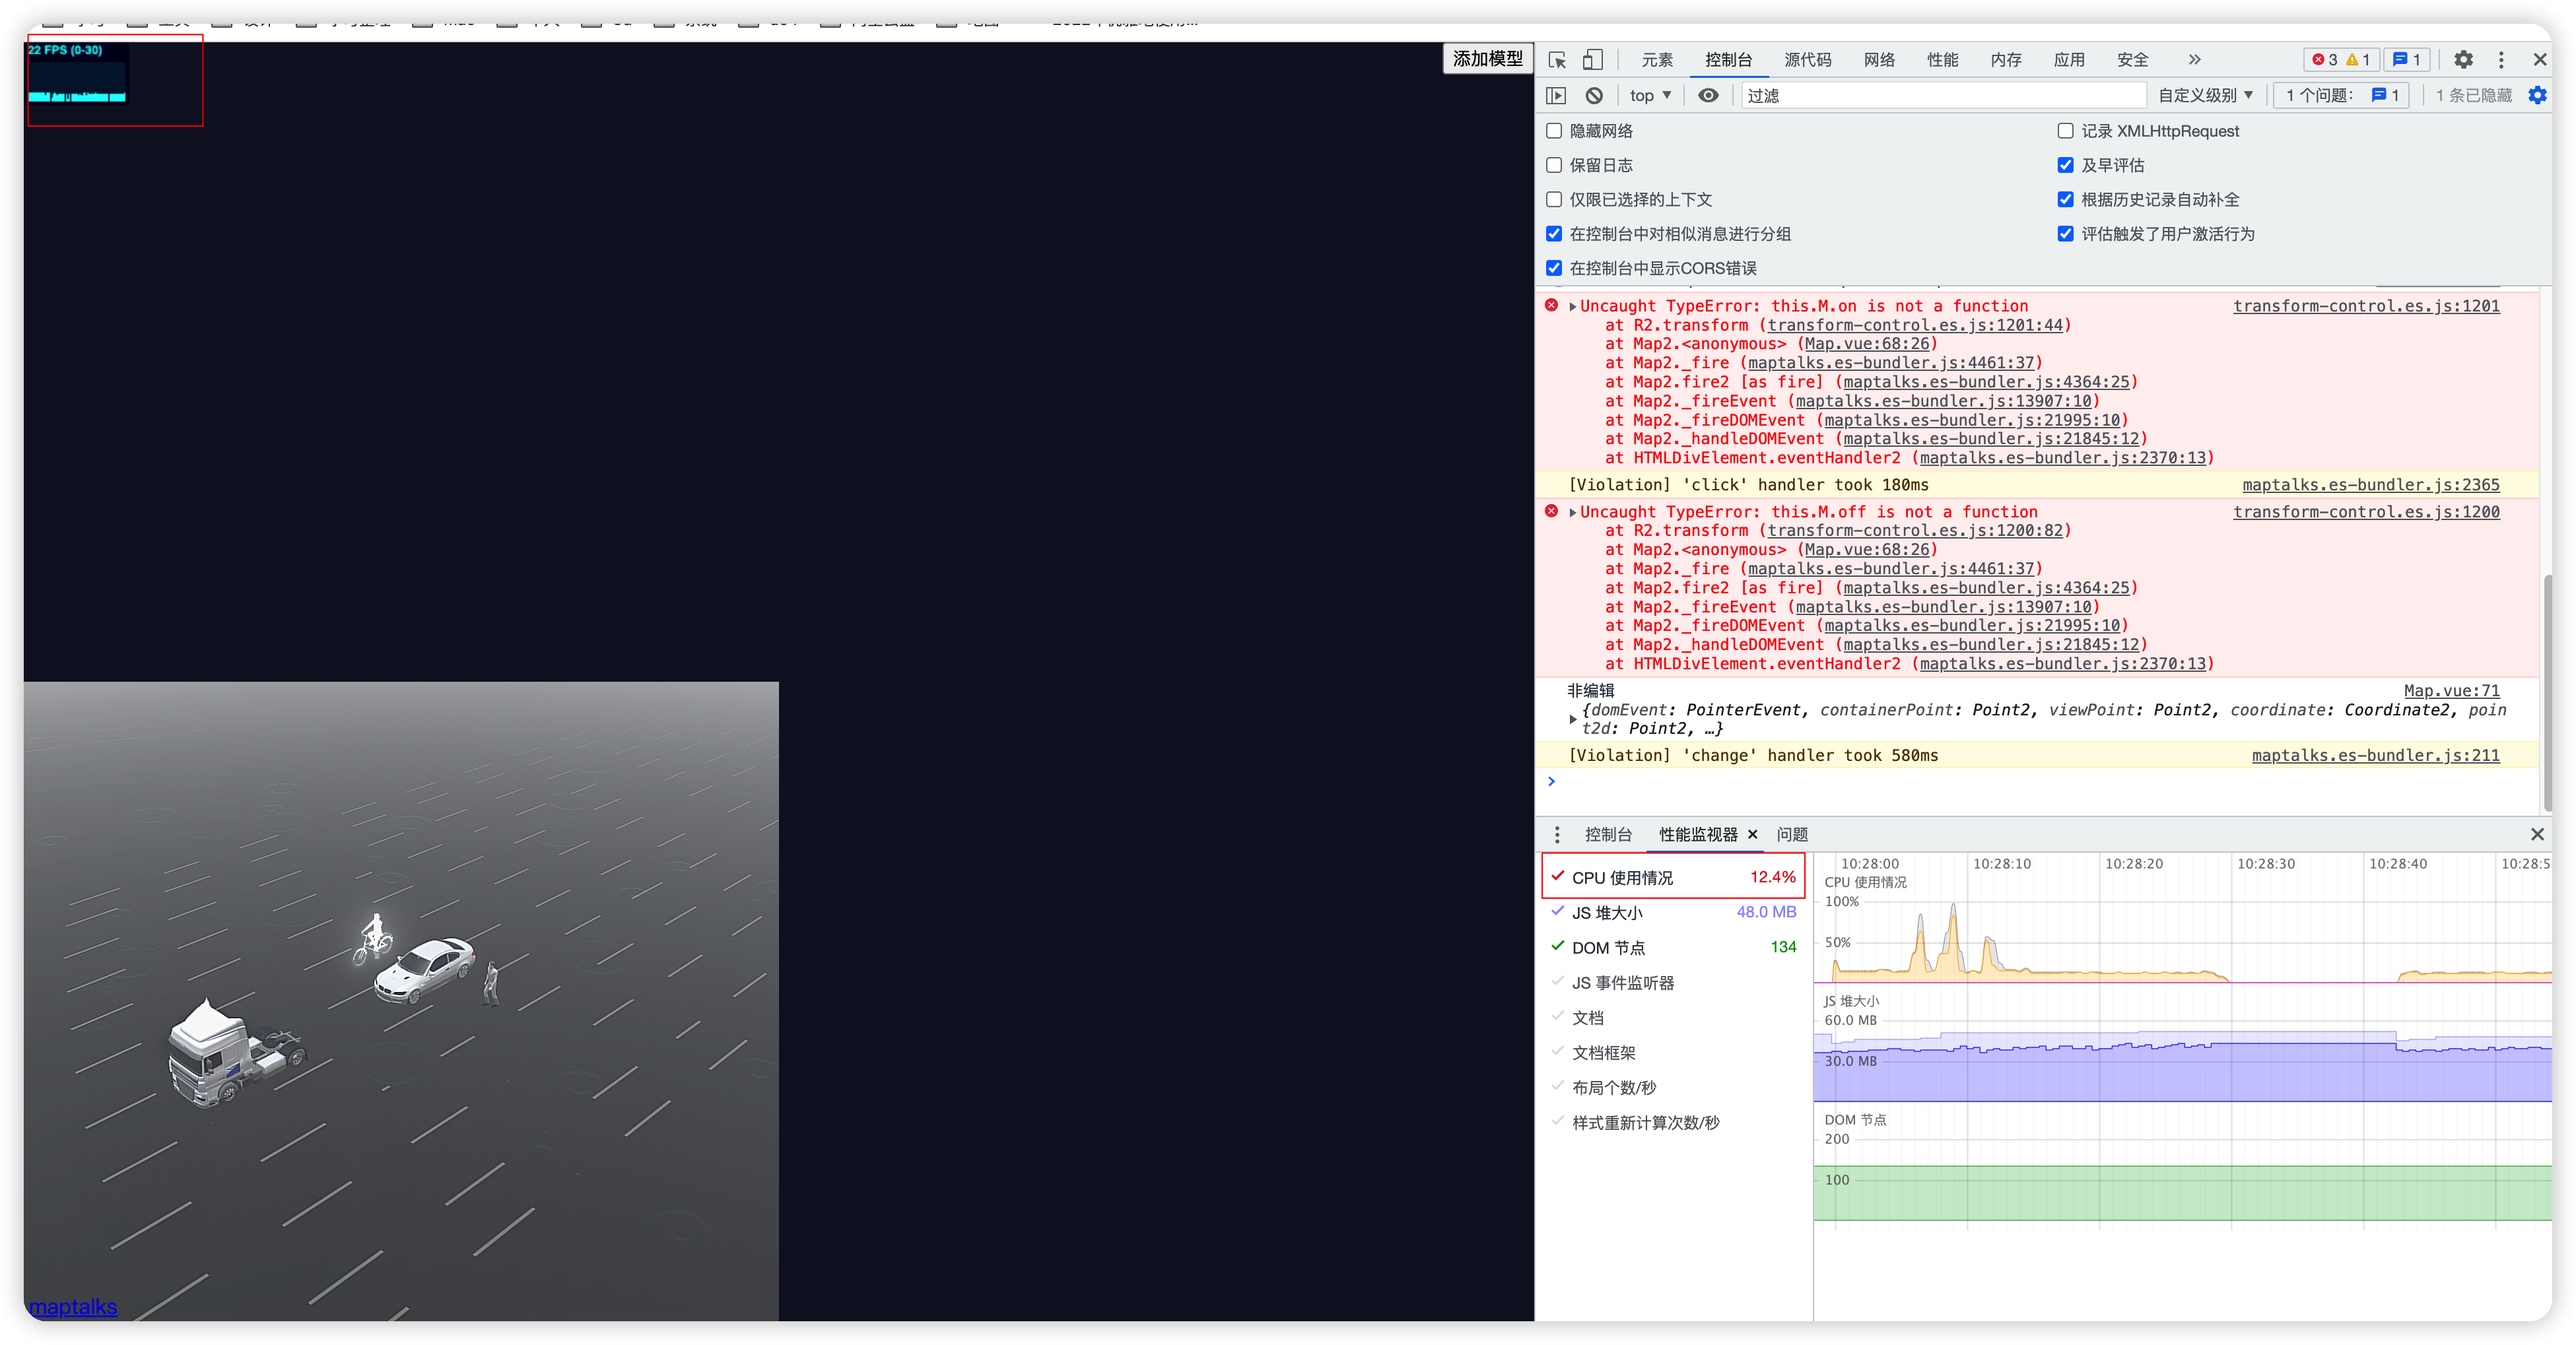
Task: Click the maptalks link at bottom left
Action: point(72,1307)
